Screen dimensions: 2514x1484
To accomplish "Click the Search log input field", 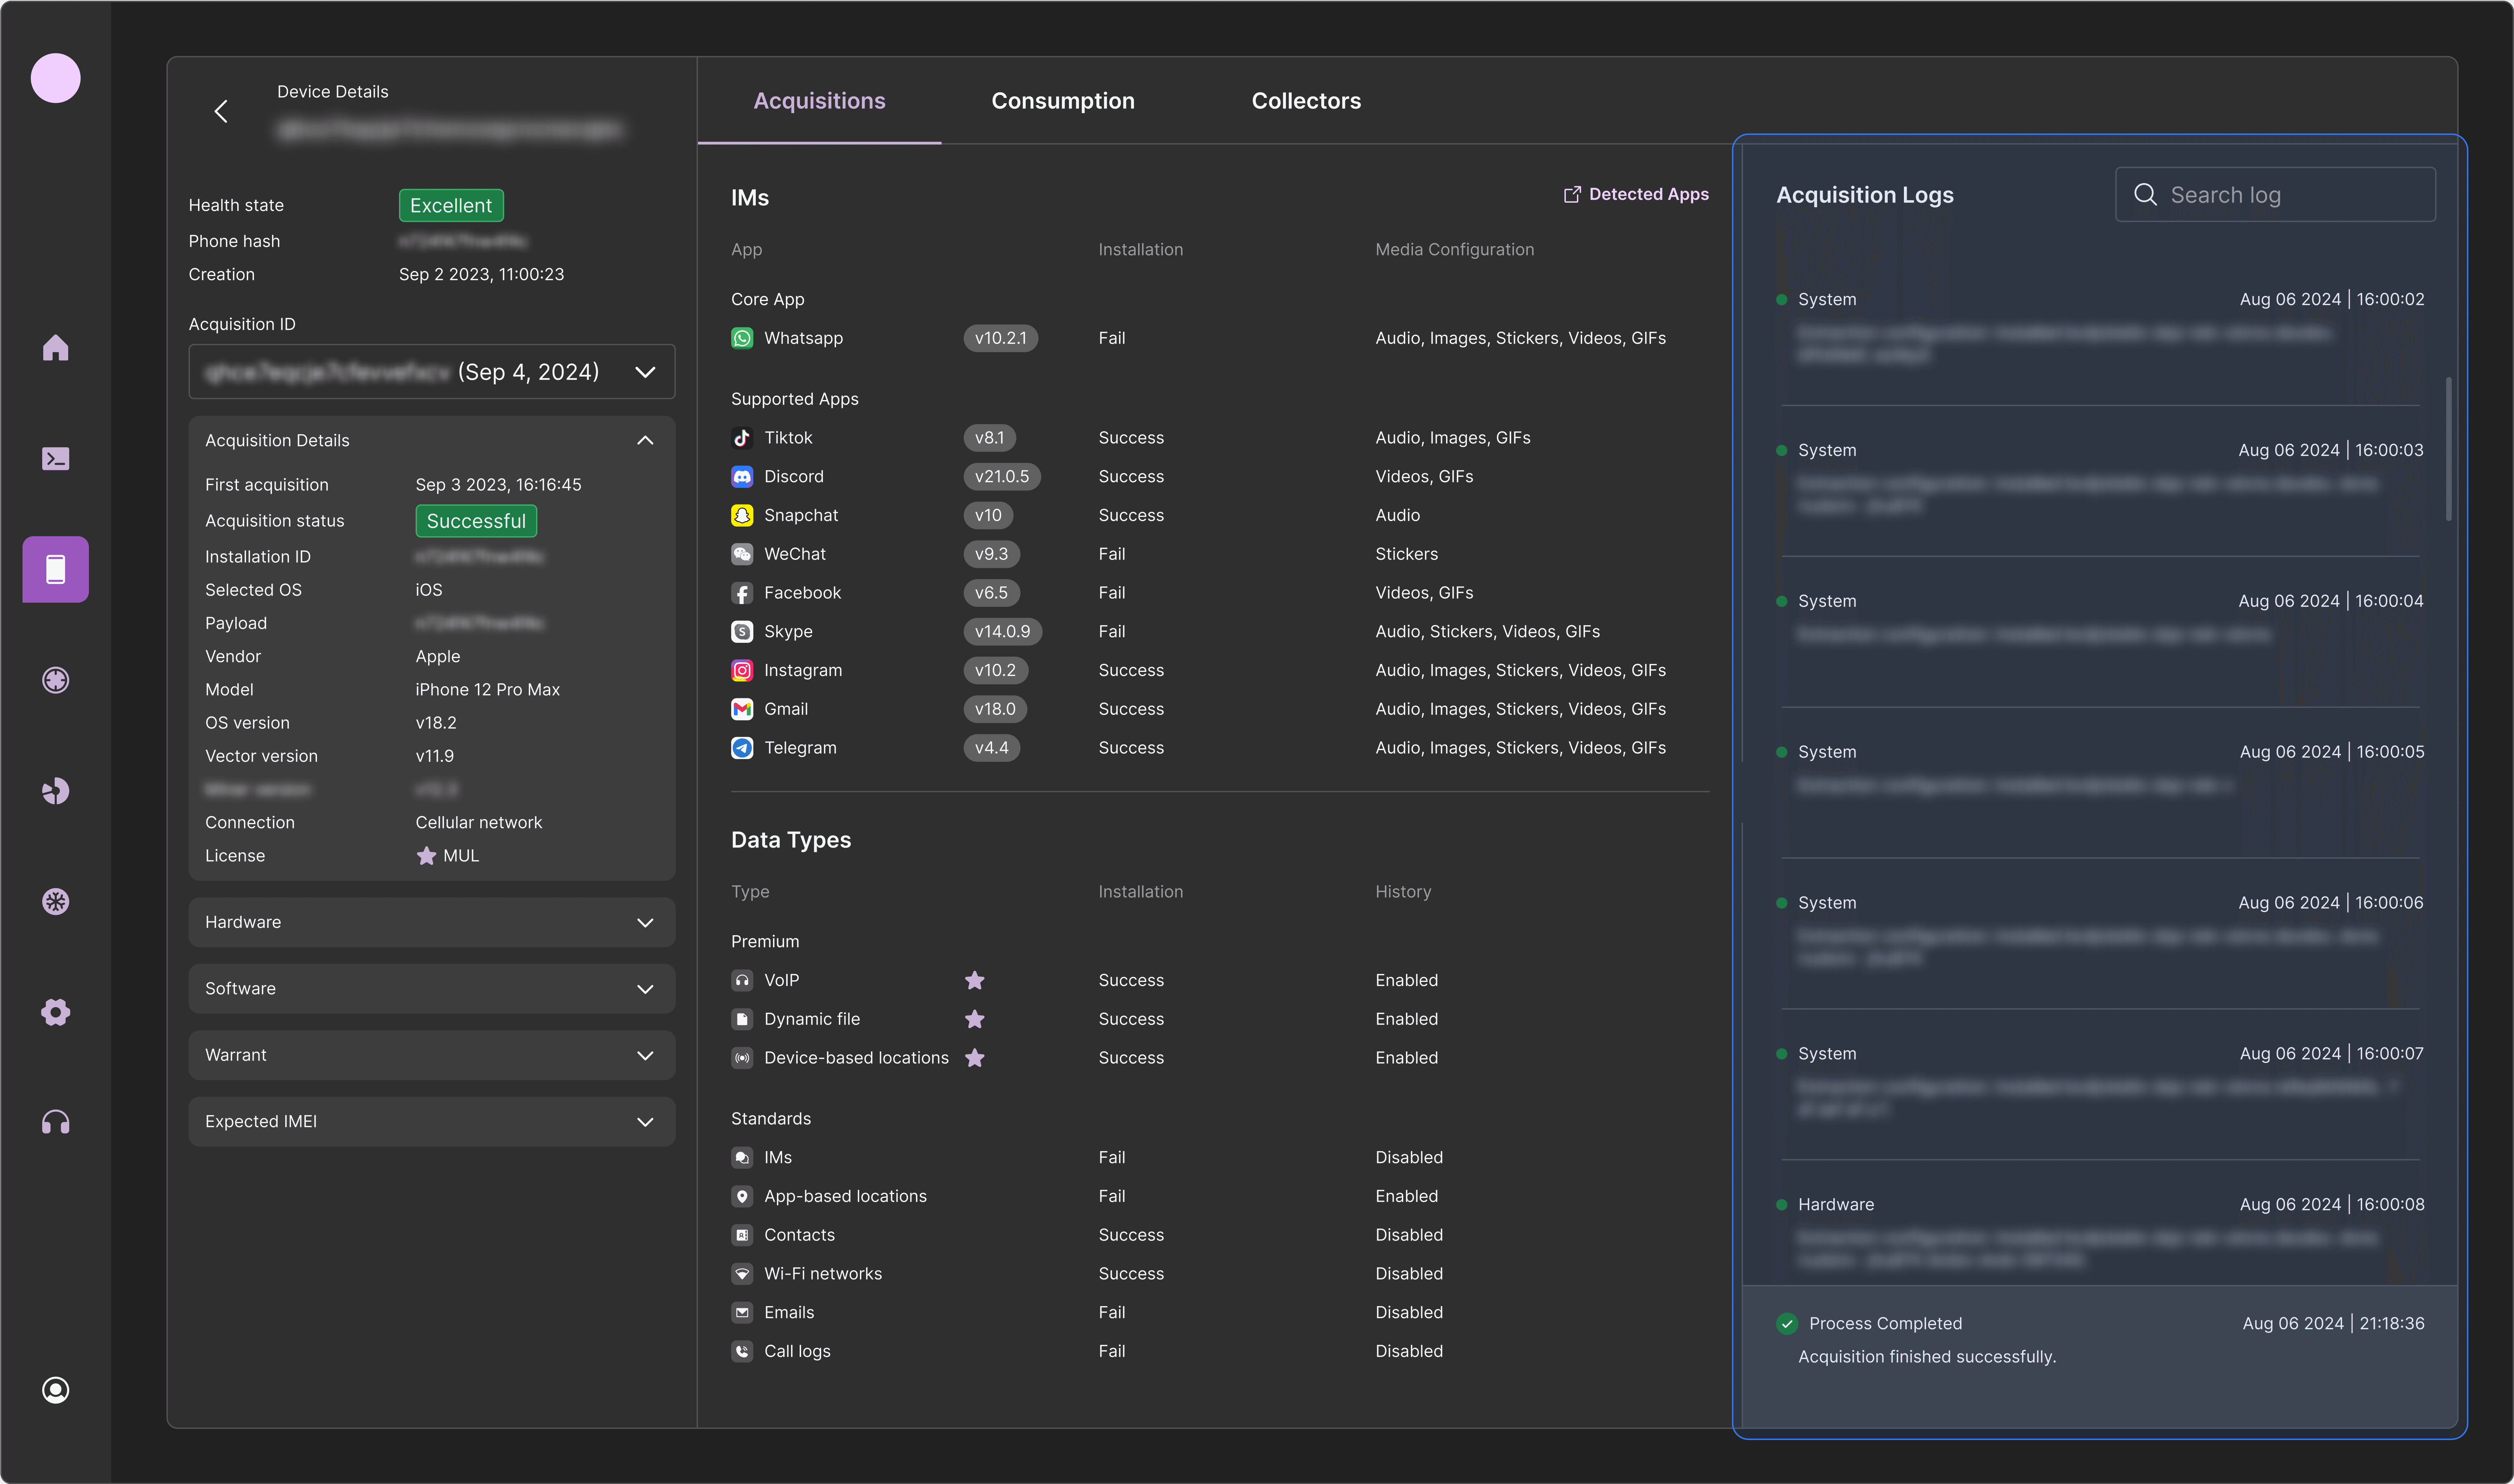I will coord(2275,195).
